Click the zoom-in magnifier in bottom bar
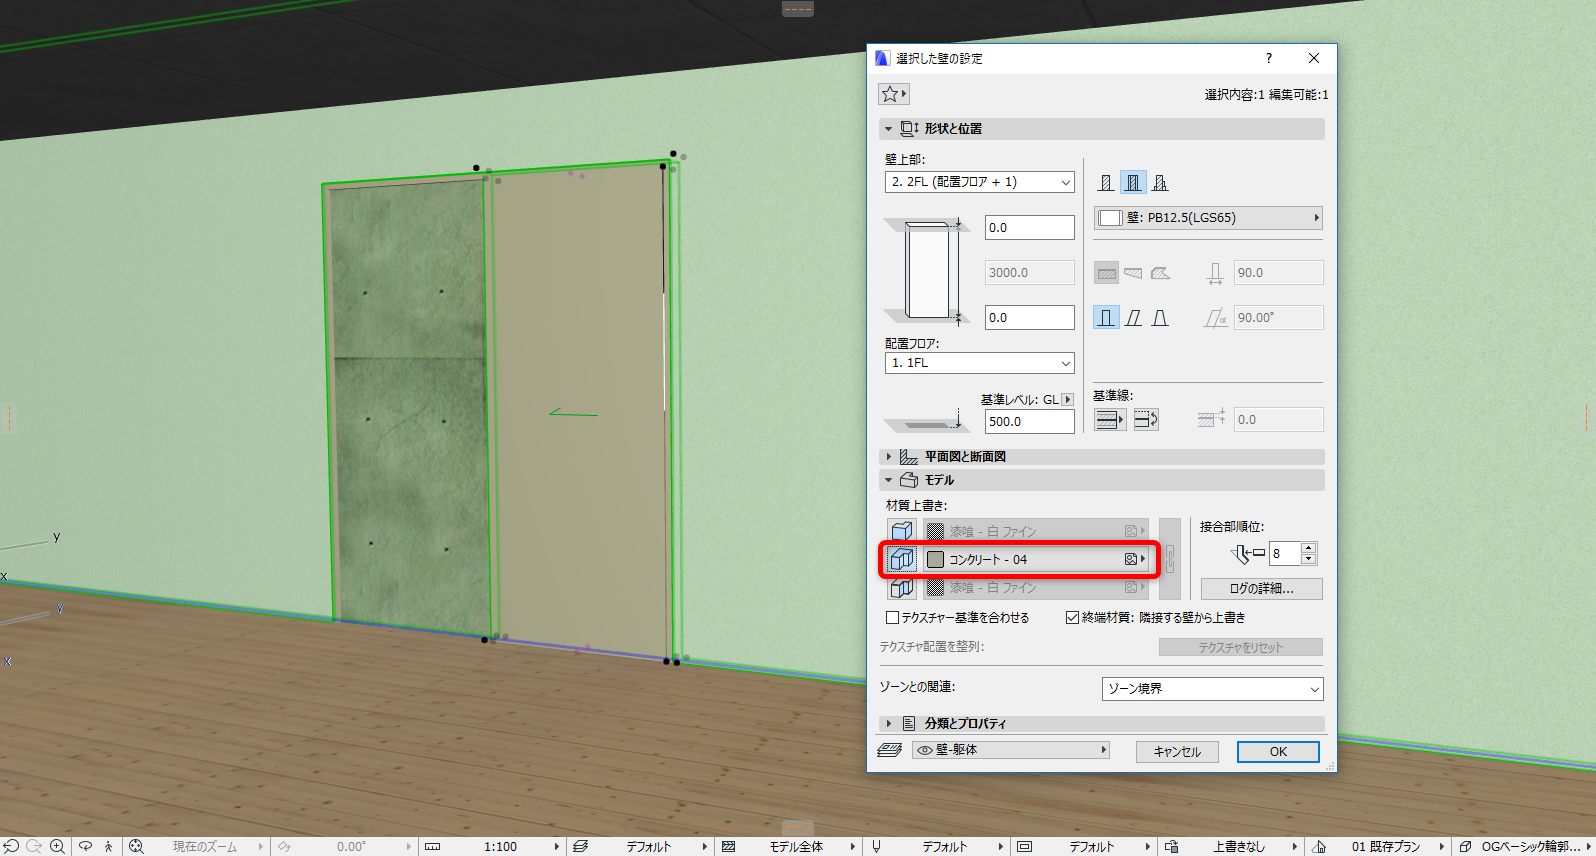The height and width of the screenshot is (856, 1596). pyautogui.click(x=57, y=847)
